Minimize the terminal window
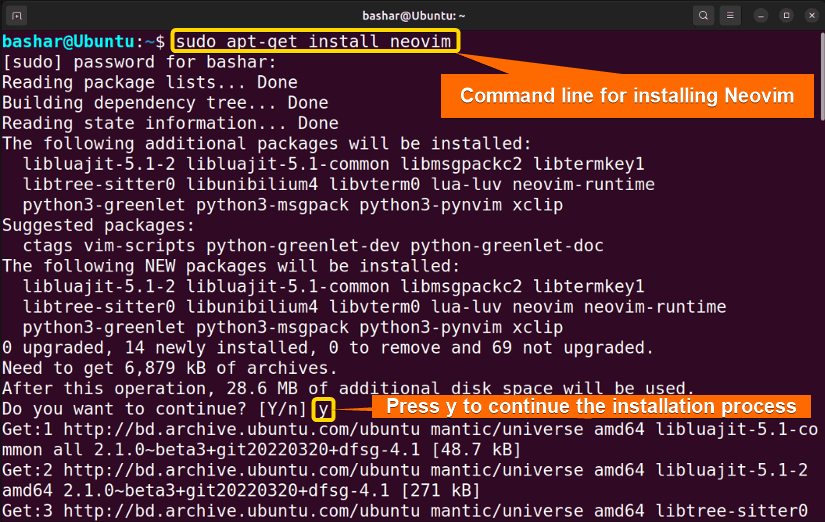Screen dimensions: 825x522 761,16
